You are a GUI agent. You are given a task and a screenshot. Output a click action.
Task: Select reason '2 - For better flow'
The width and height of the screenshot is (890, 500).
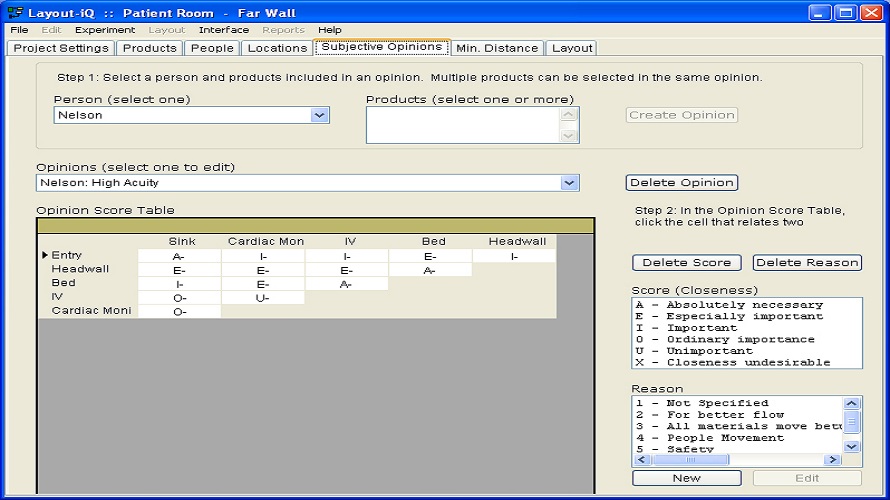(710, 414)
